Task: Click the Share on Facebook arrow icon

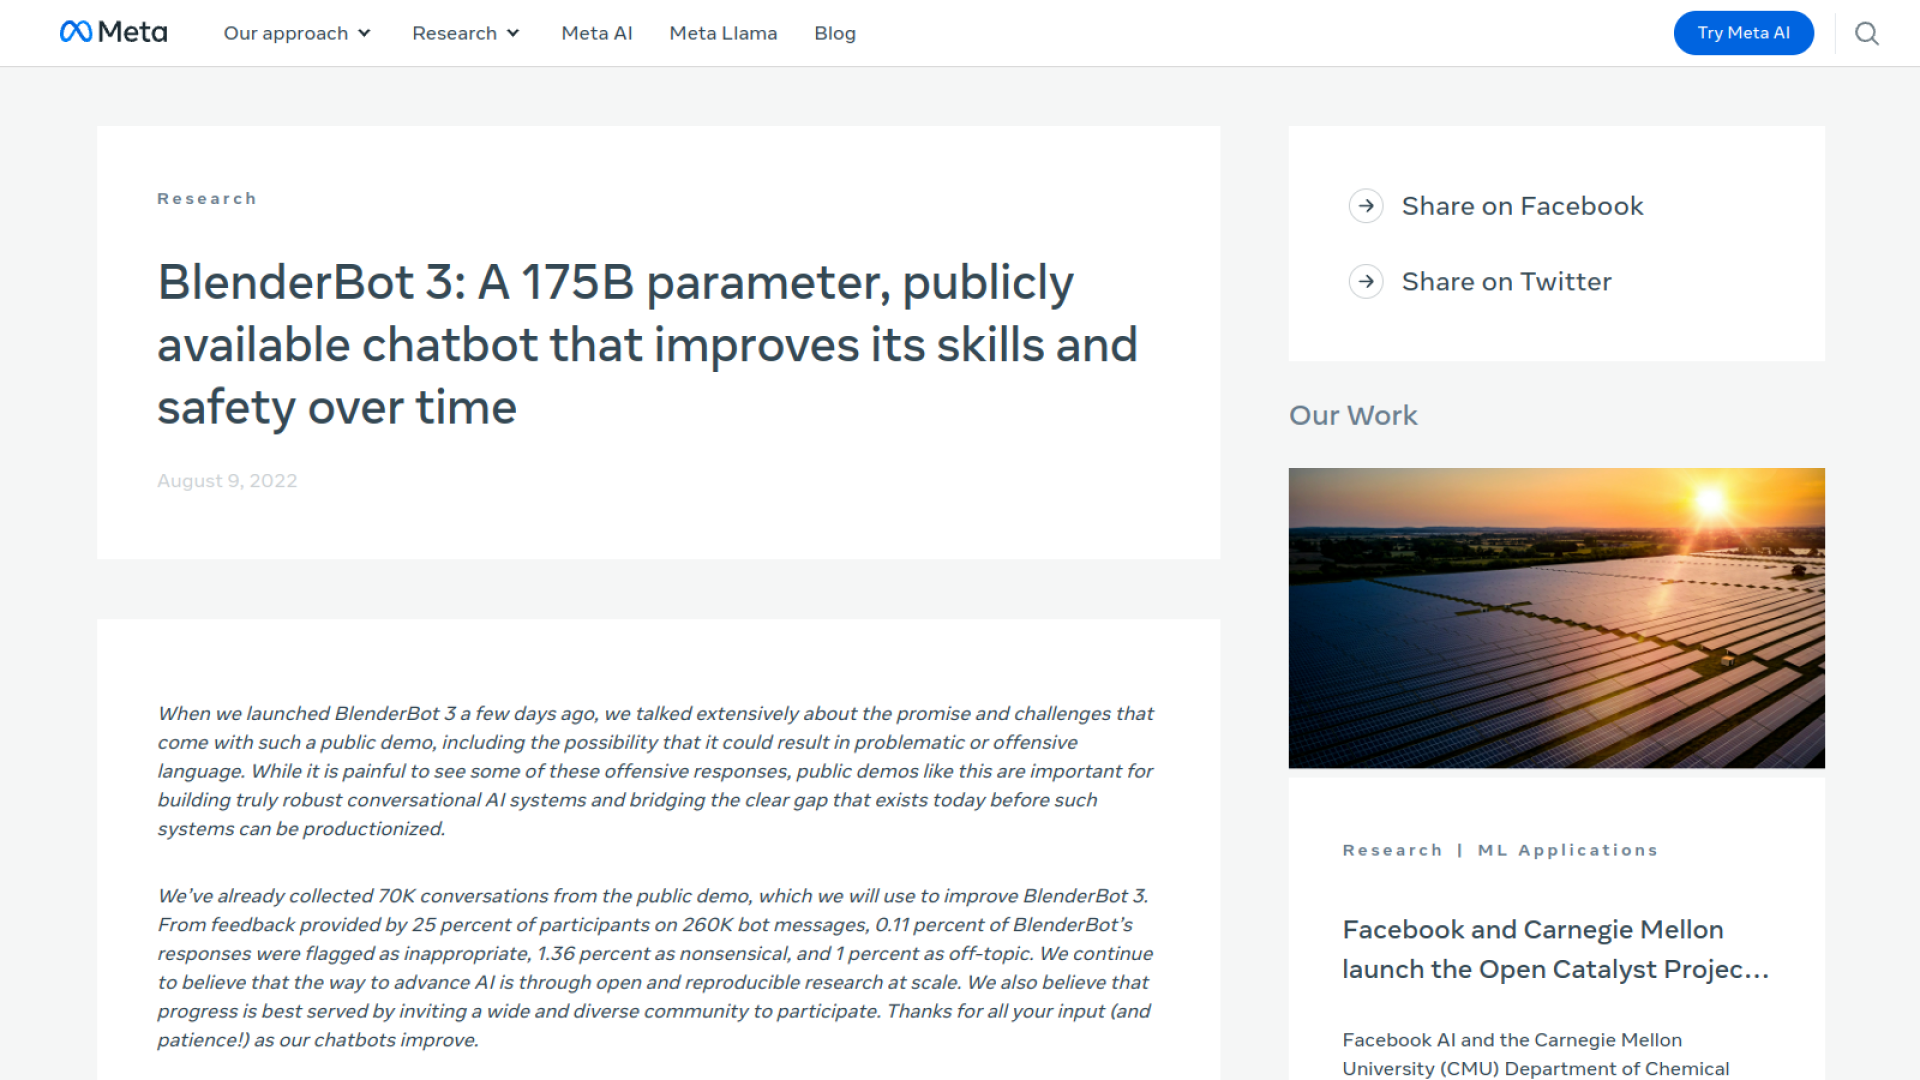Action: coord(1366,206)
